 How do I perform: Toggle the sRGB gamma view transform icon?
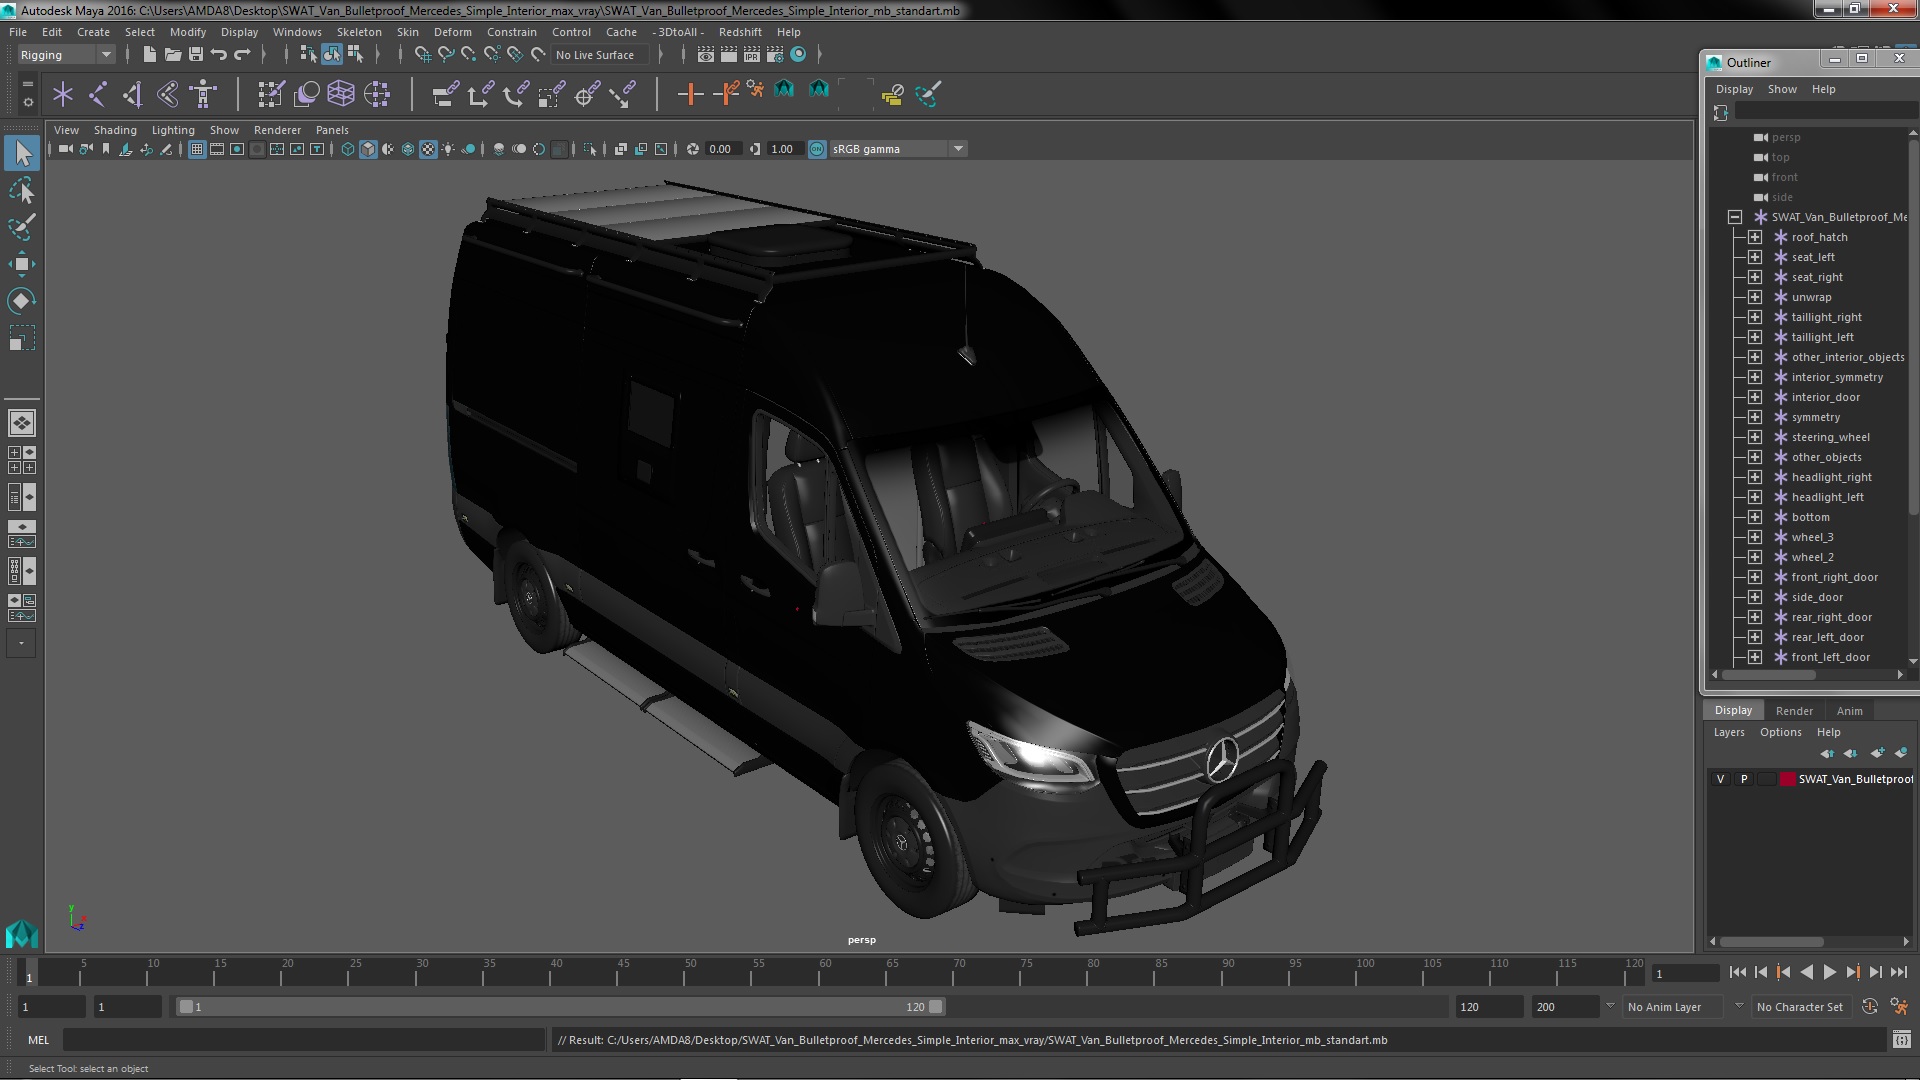click(817, 149)
